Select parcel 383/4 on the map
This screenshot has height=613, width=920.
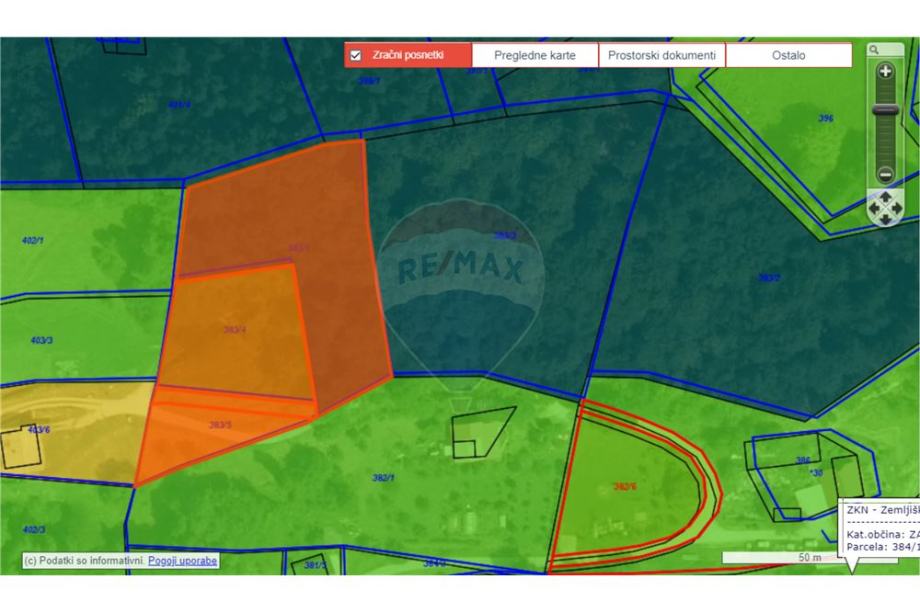235,330
